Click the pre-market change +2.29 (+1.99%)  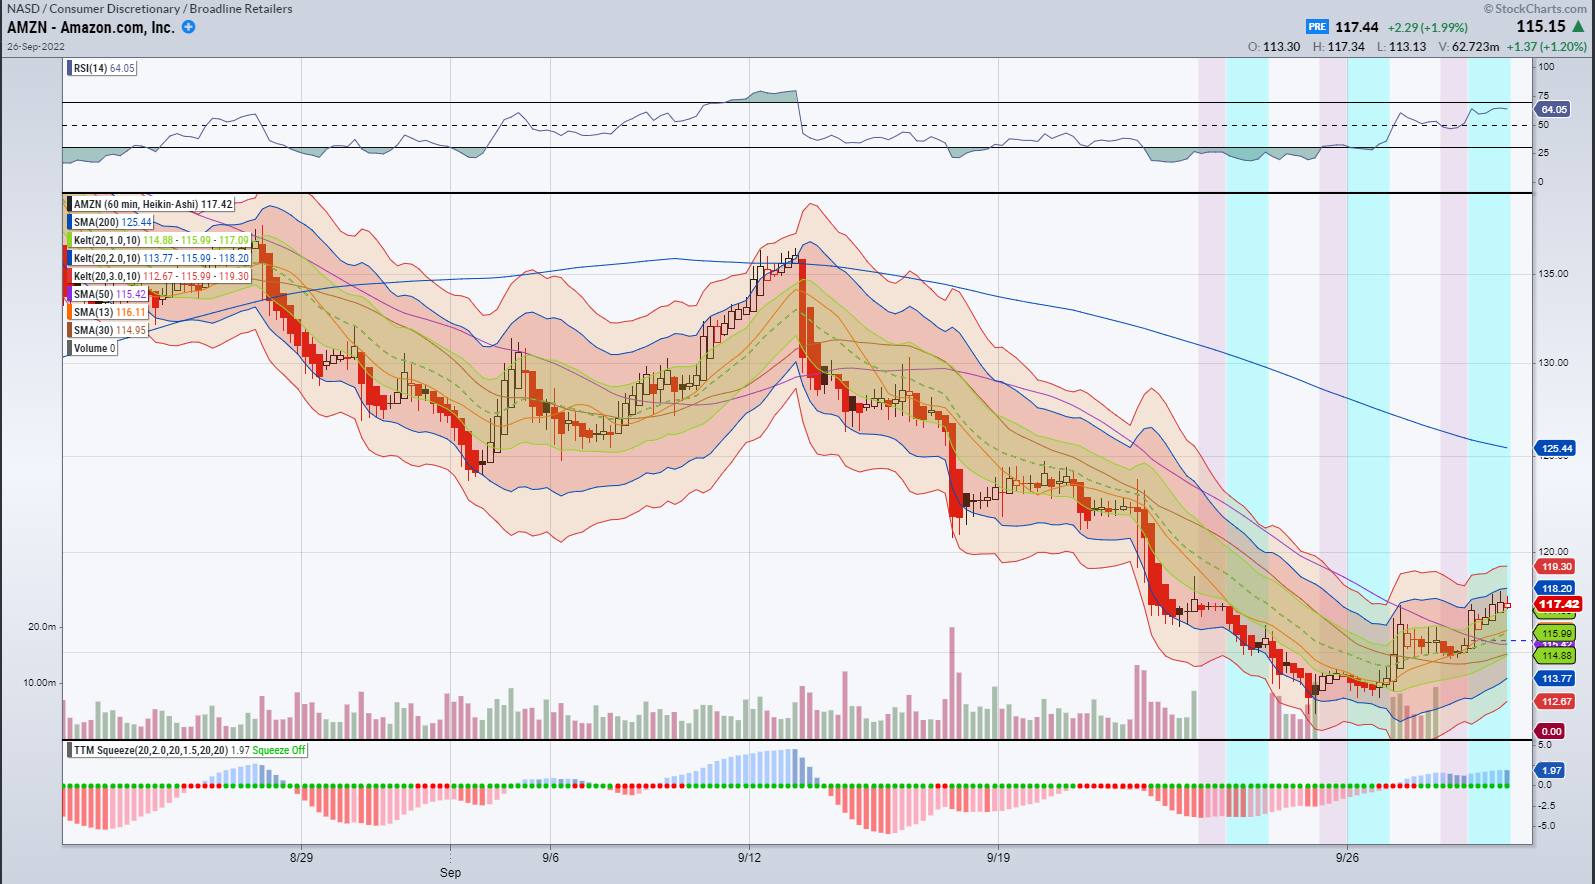pyautogui.click(x=1428, y=28)
